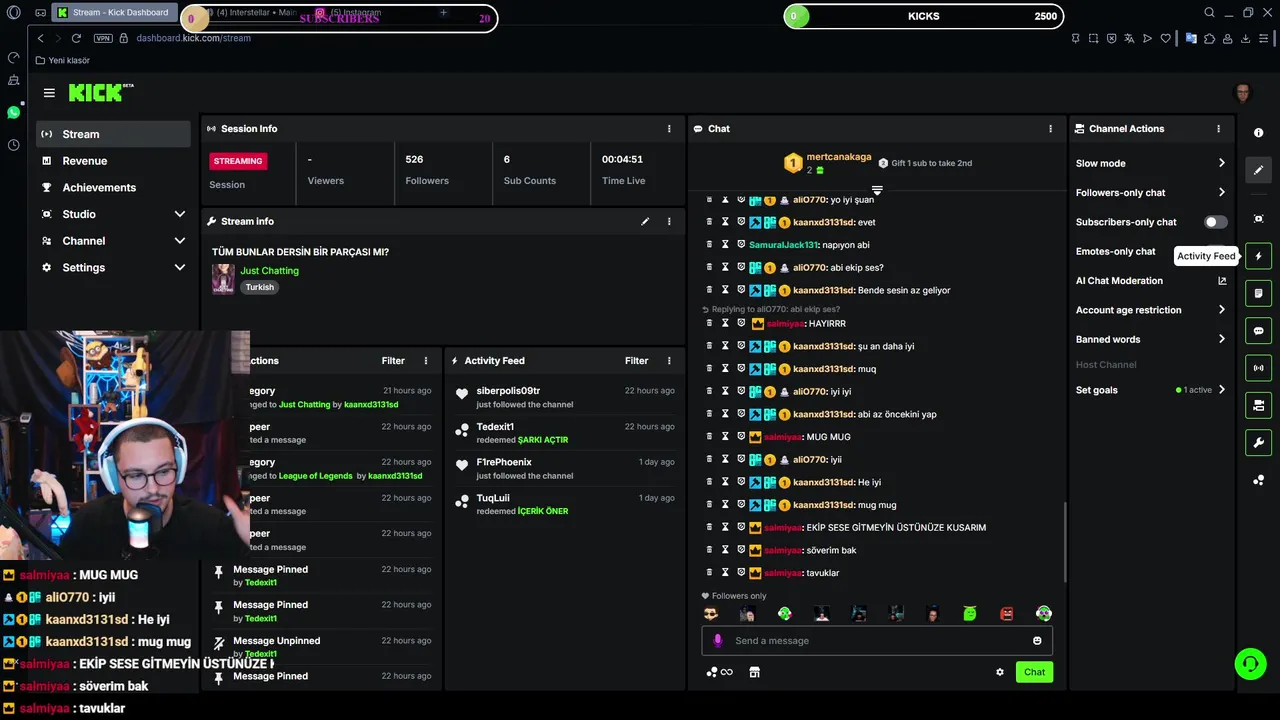Timeout user salmiyaa on tavuklar message
Image resolution: width=1280 pixels, height=720 pixels.
[x=725, y=573]
